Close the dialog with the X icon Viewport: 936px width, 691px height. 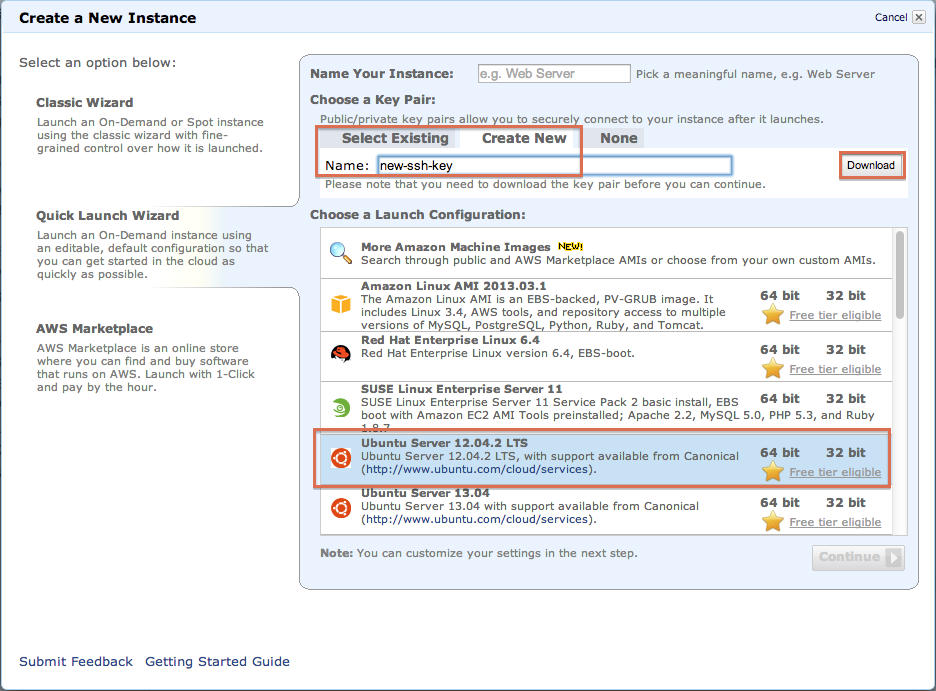pos(919,17)
